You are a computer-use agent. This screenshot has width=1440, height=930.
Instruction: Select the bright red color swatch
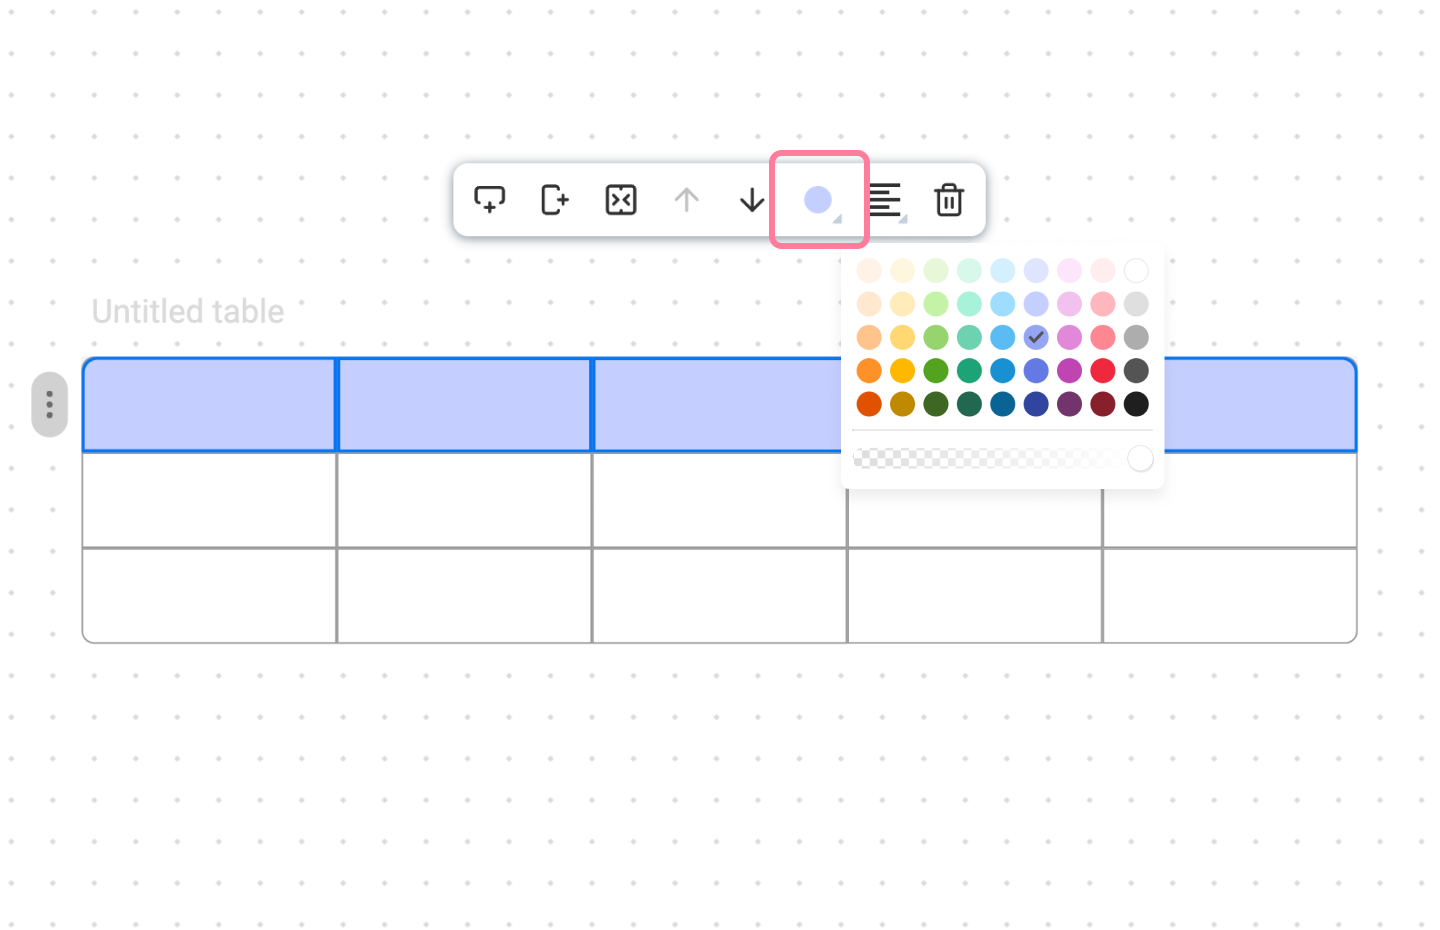pyautogui.click(x=1102, y=370)
